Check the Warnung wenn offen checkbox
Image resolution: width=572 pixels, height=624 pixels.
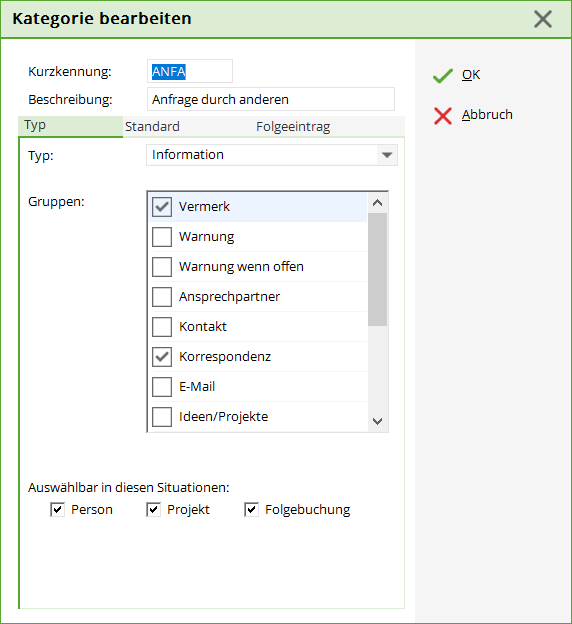click(x=162, y=267)
